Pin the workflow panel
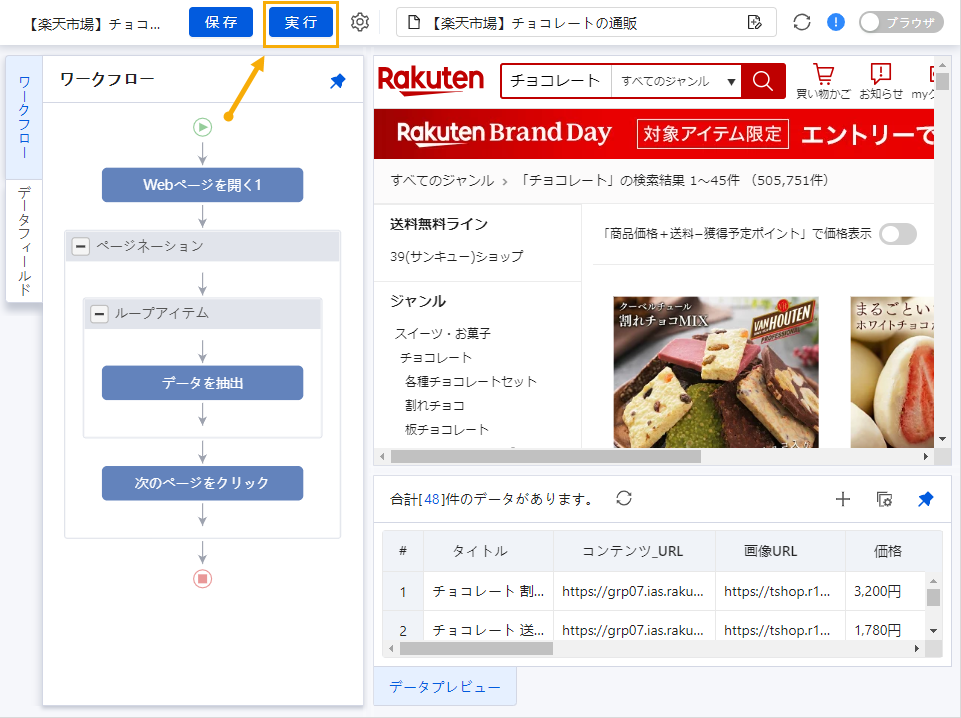 pyautogui.click(x=338, y=80)
